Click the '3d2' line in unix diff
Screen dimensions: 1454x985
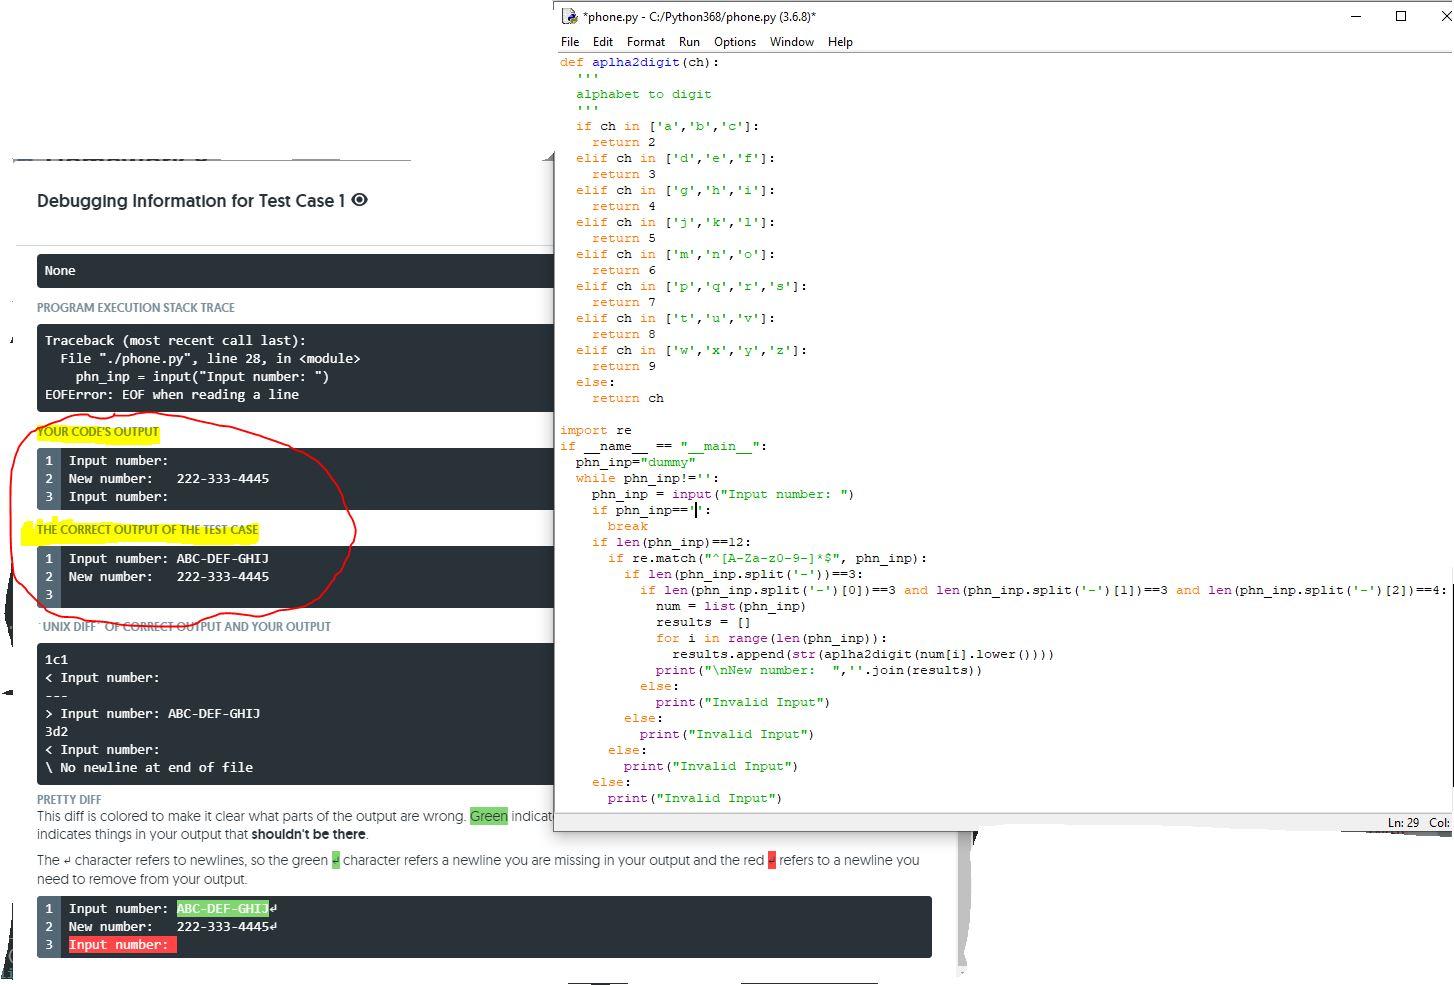(x=57, y=732)
